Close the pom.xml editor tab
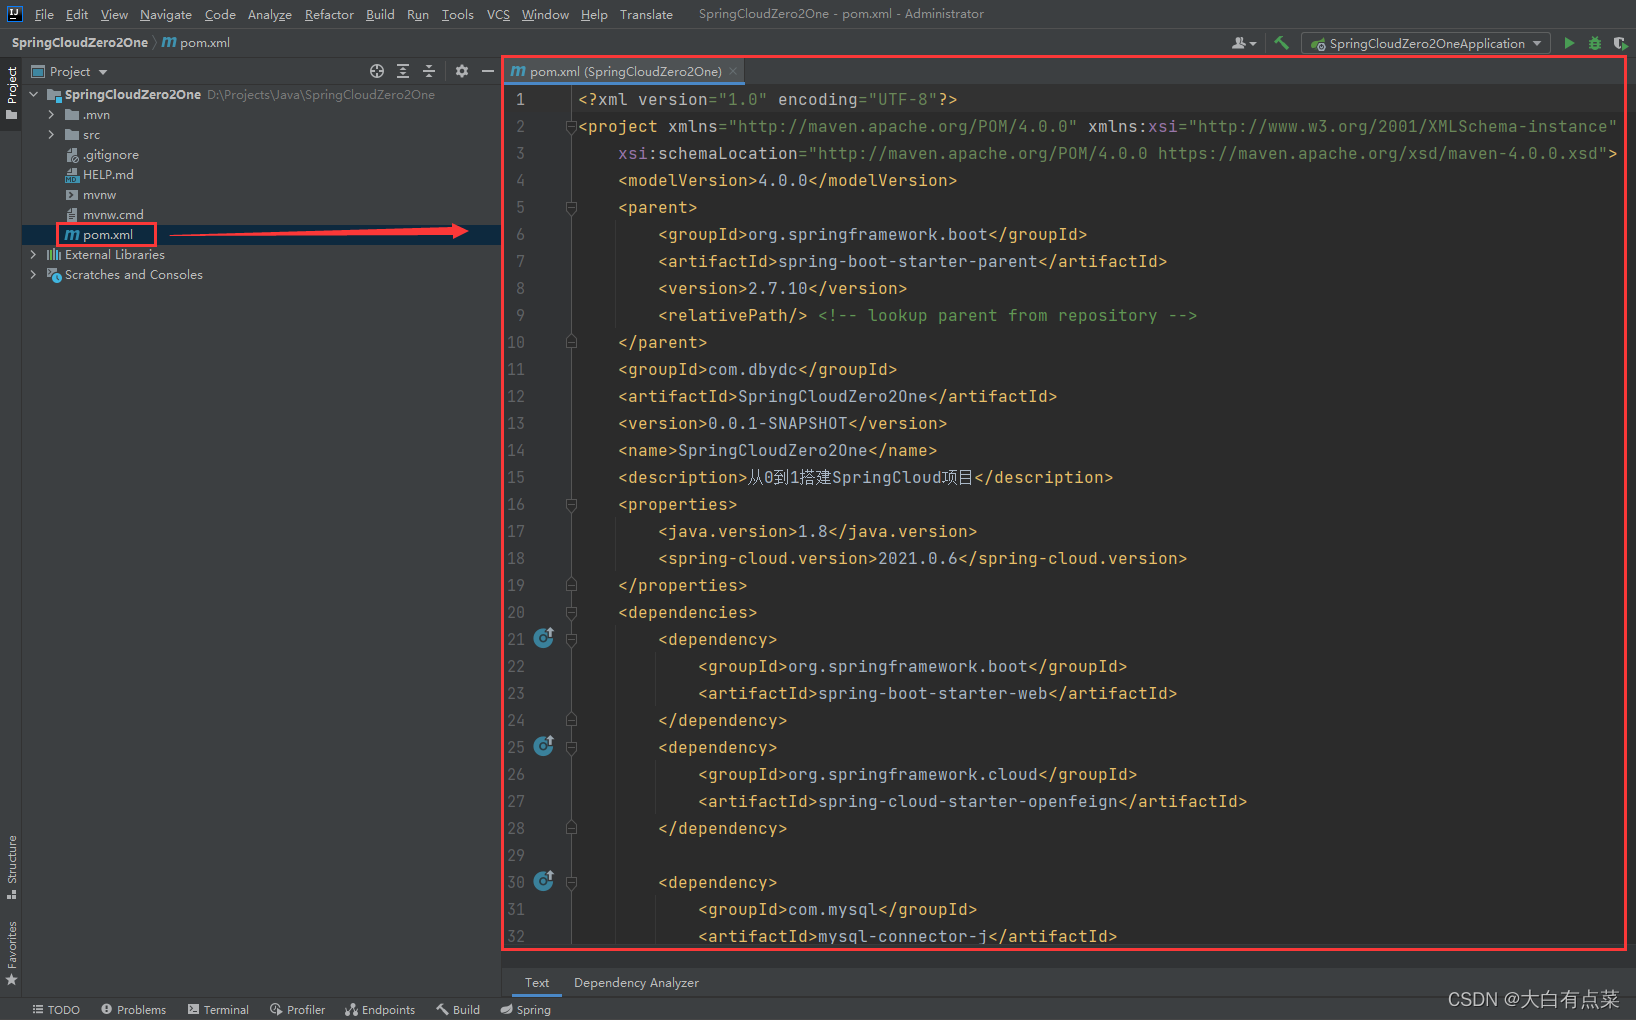Viewport: 1636px width, 1020px height. (x=733, y=71)
